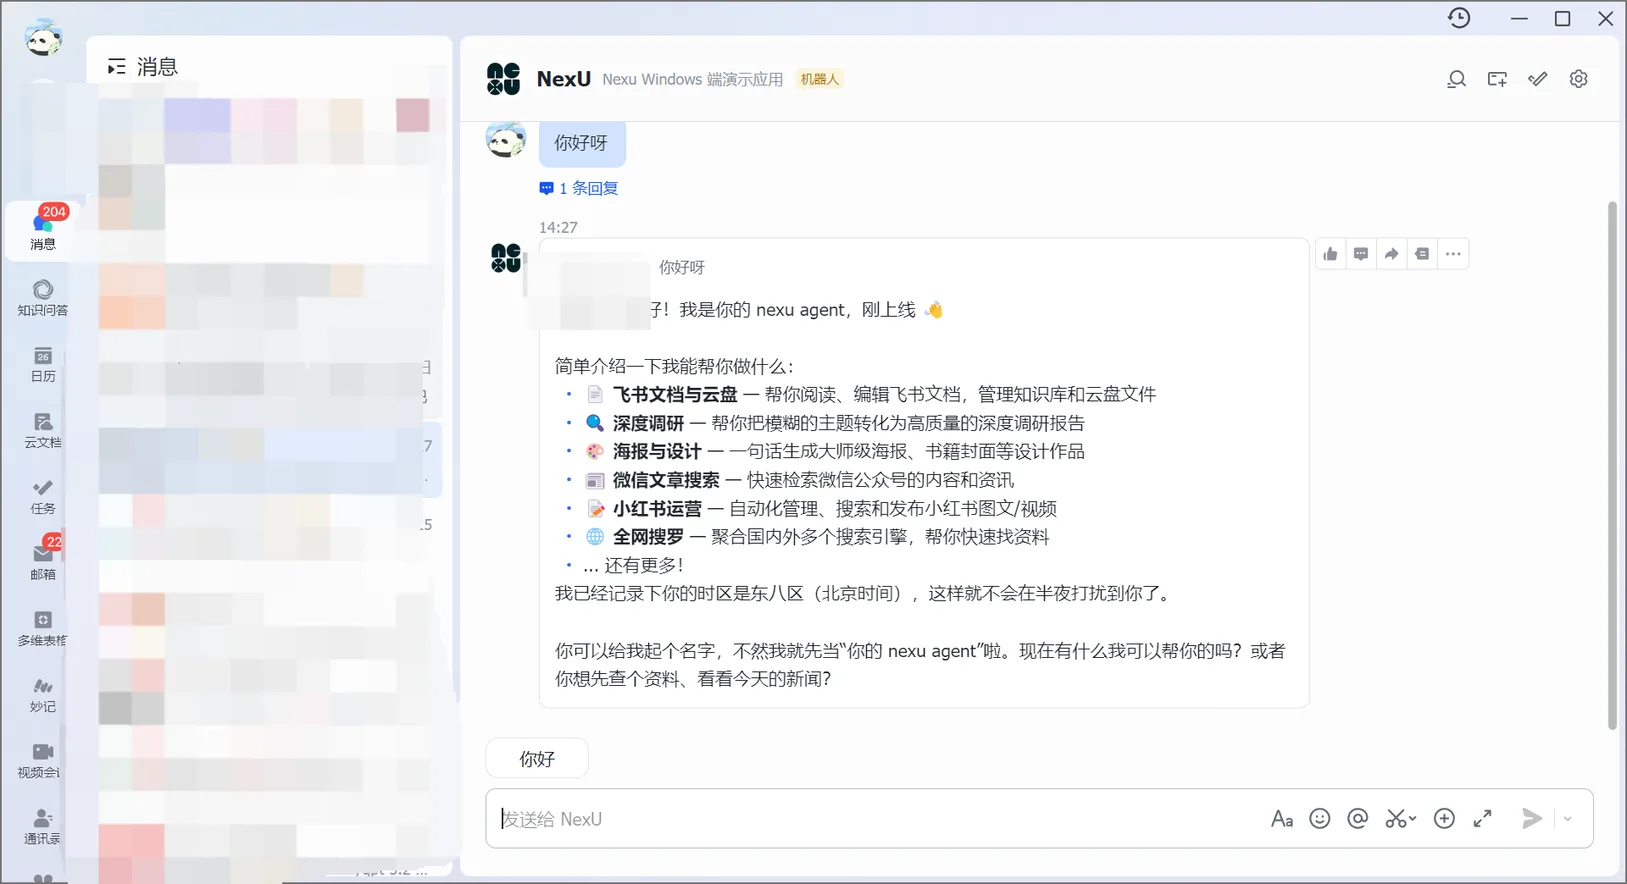Viewport: 1627px width, 884px height.
Task: Click the user profile avatar at sidebar top
Action: (43, 39)
